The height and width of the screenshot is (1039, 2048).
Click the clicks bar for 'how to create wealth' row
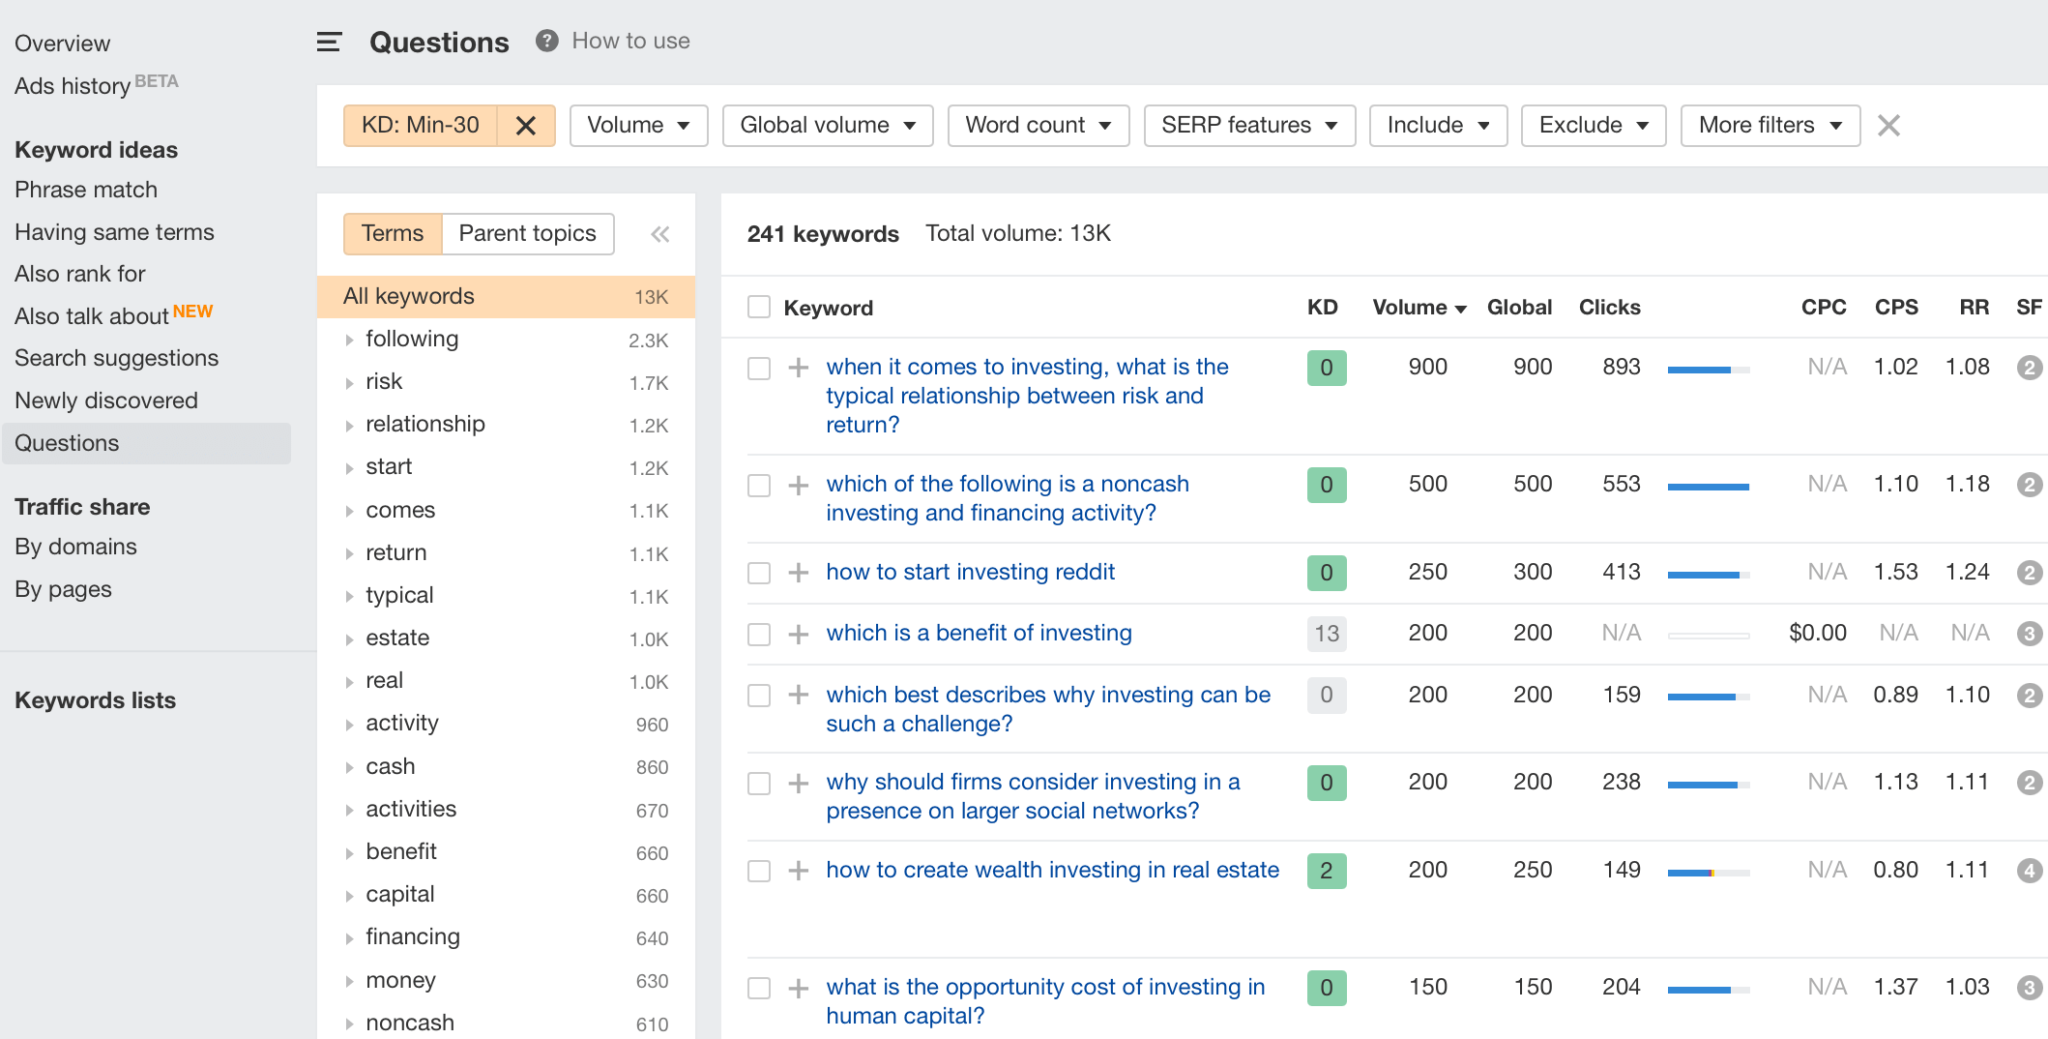point(1708,873)
